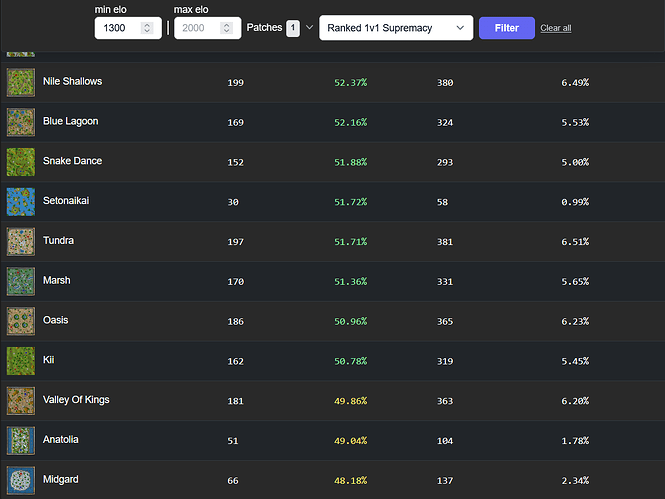Open the Ranked 1v1 Supremacy dropdown
Screen dimensions: 665x499
[x=396, y=28]
